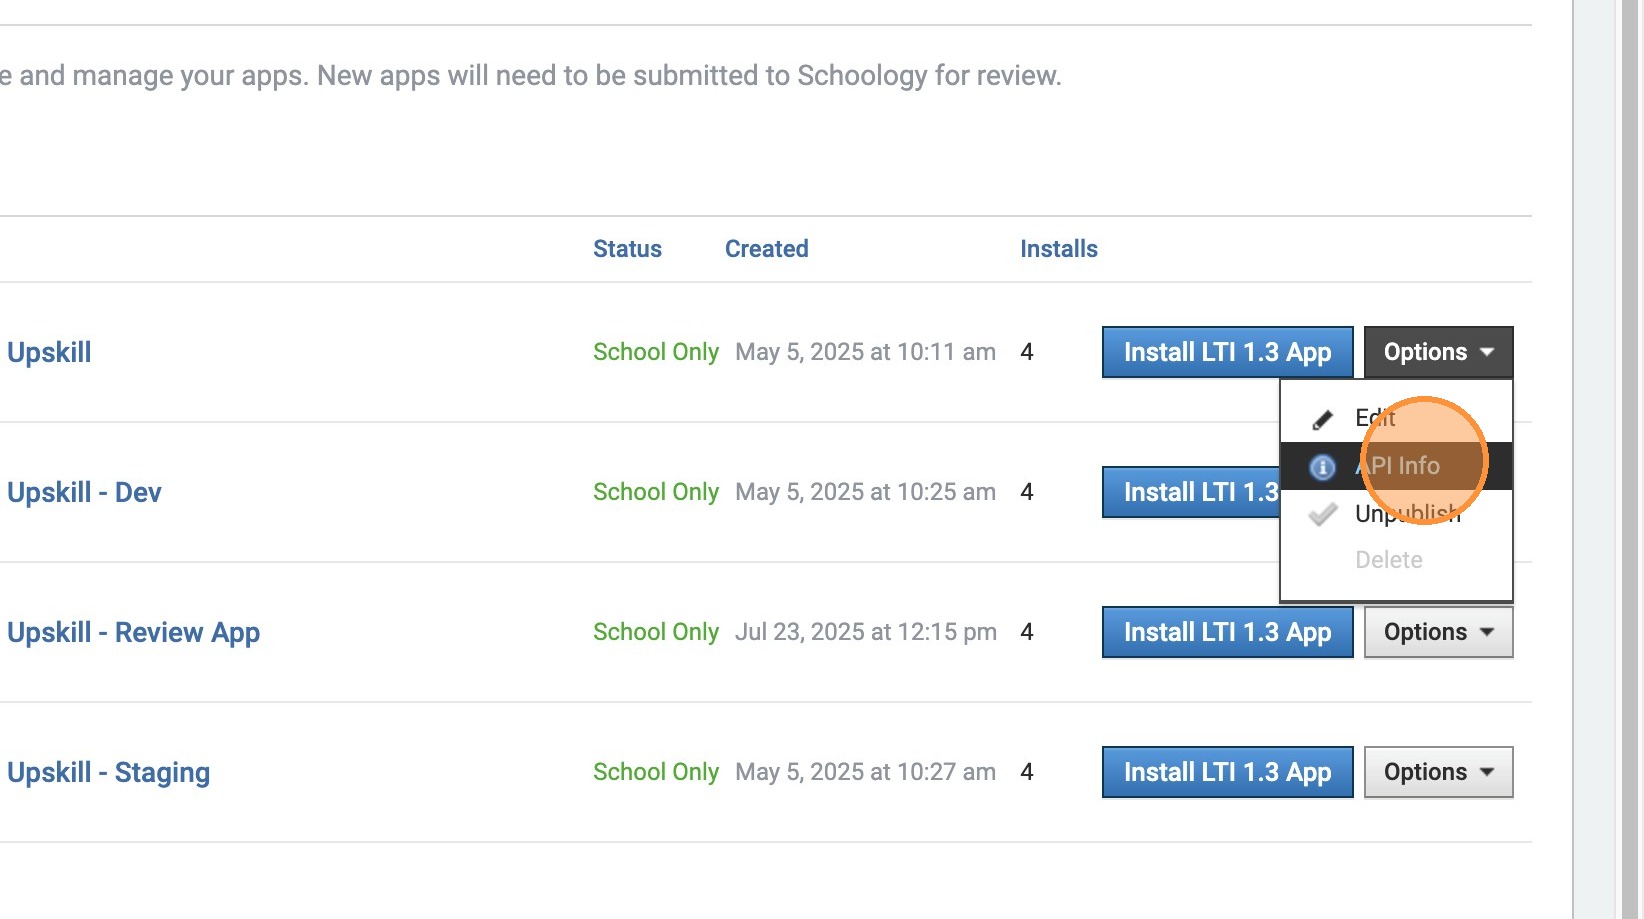The height and width of the screenshot is (919, 1644).
Task: Click the vertical scrollbar at right edge
Action: coord(1630,460)
